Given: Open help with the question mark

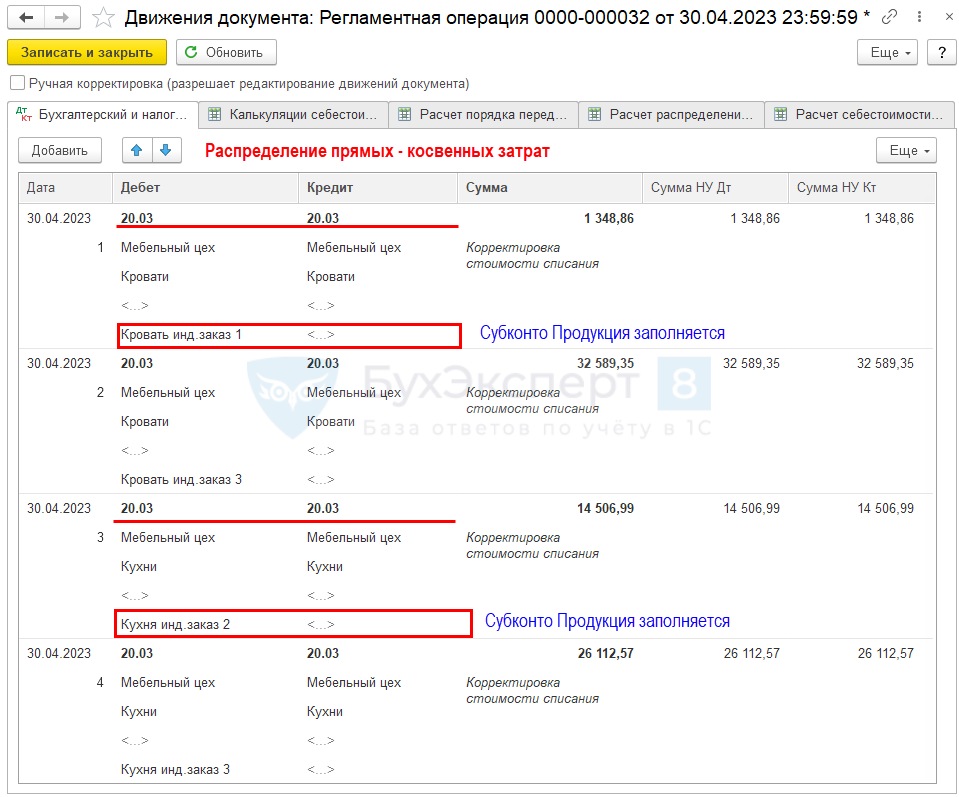Looking at the screenshot, I should point(942,53).
